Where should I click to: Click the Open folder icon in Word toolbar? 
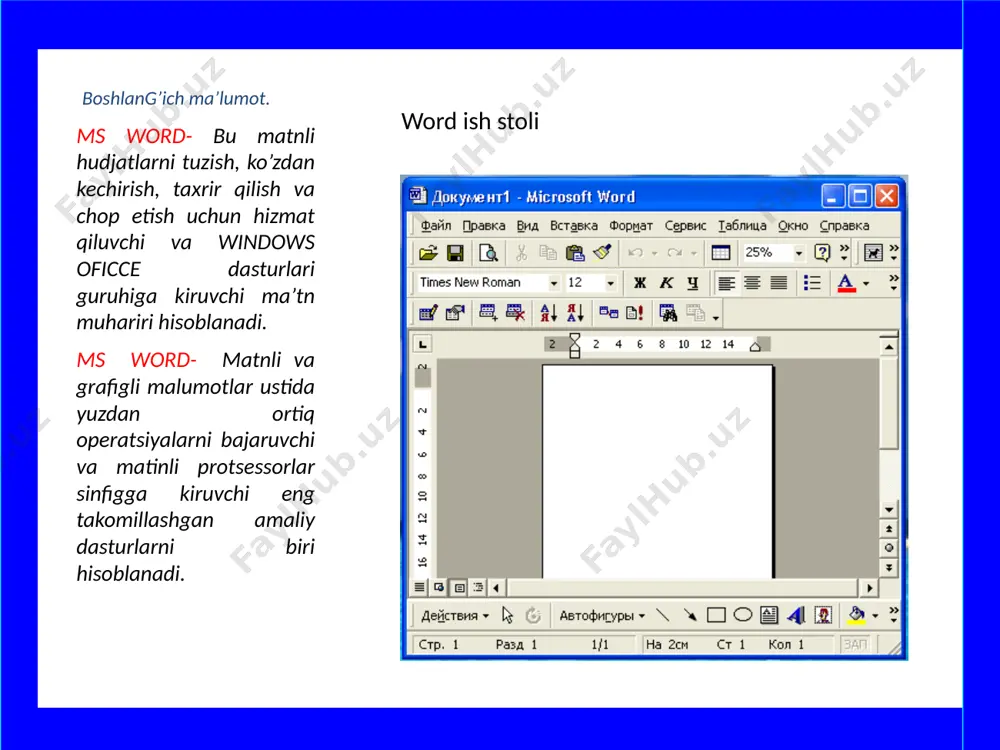click(429, 253)
